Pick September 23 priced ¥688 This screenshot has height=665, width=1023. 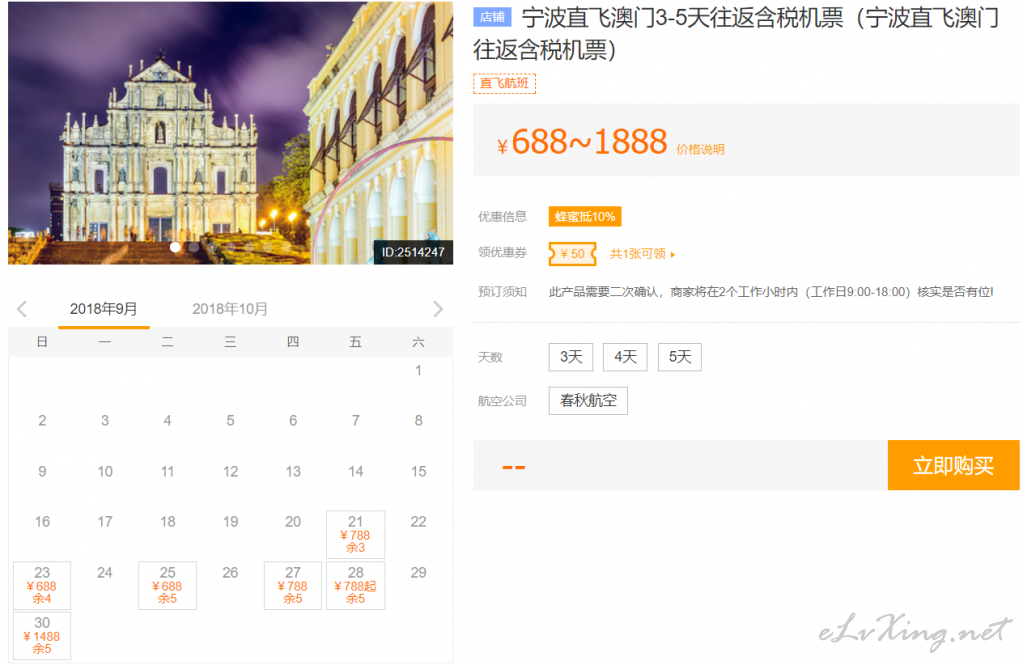click(x=42, y=585)
